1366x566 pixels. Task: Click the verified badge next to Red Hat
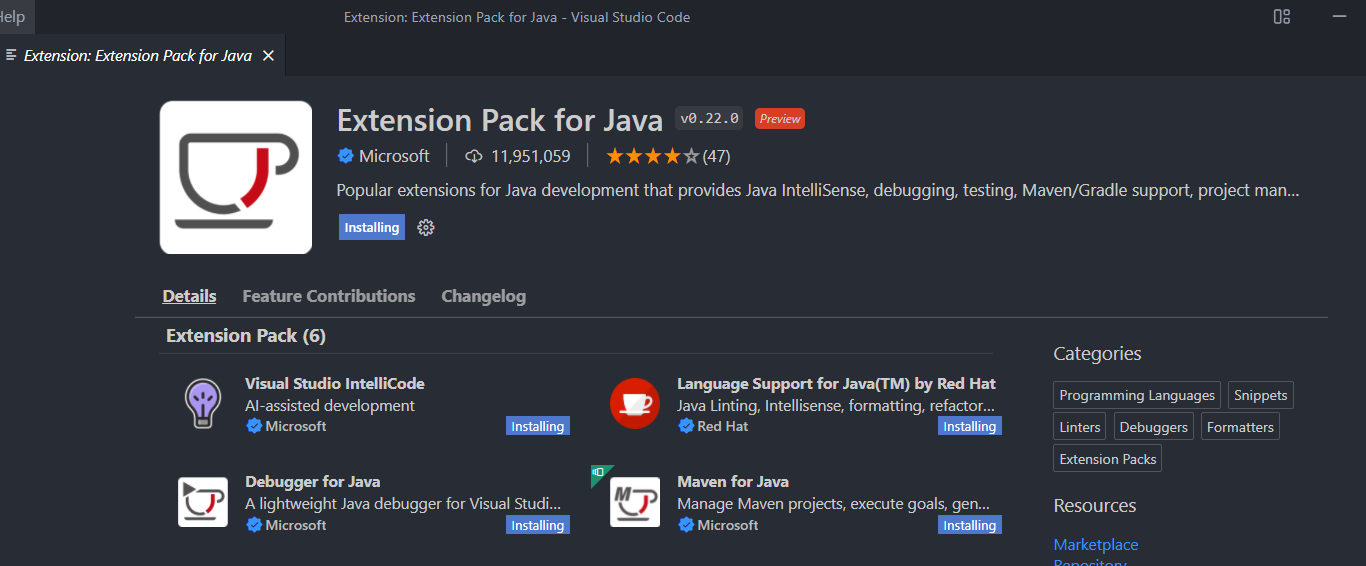pyautogui.click(x=686, y=426)
